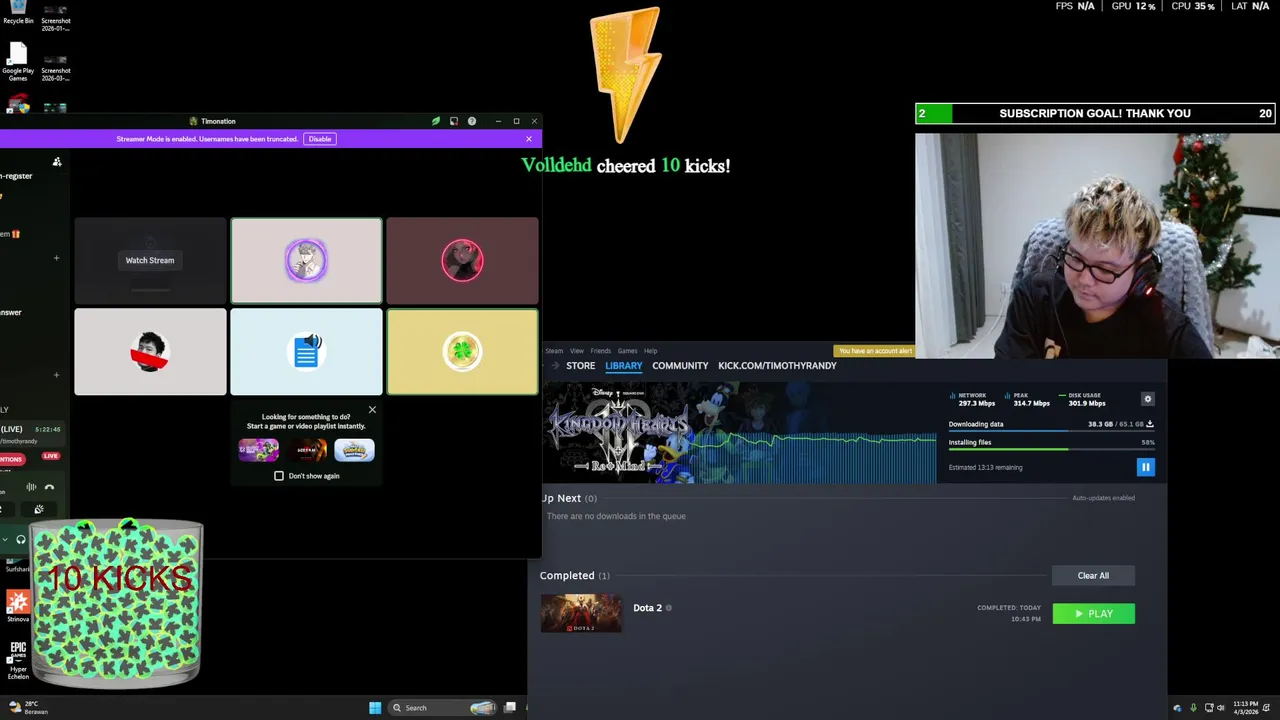Click the Installing files progress bar
This screenshot has width=1280, height=720.
pyautogui.click(x=1051, y=449)
